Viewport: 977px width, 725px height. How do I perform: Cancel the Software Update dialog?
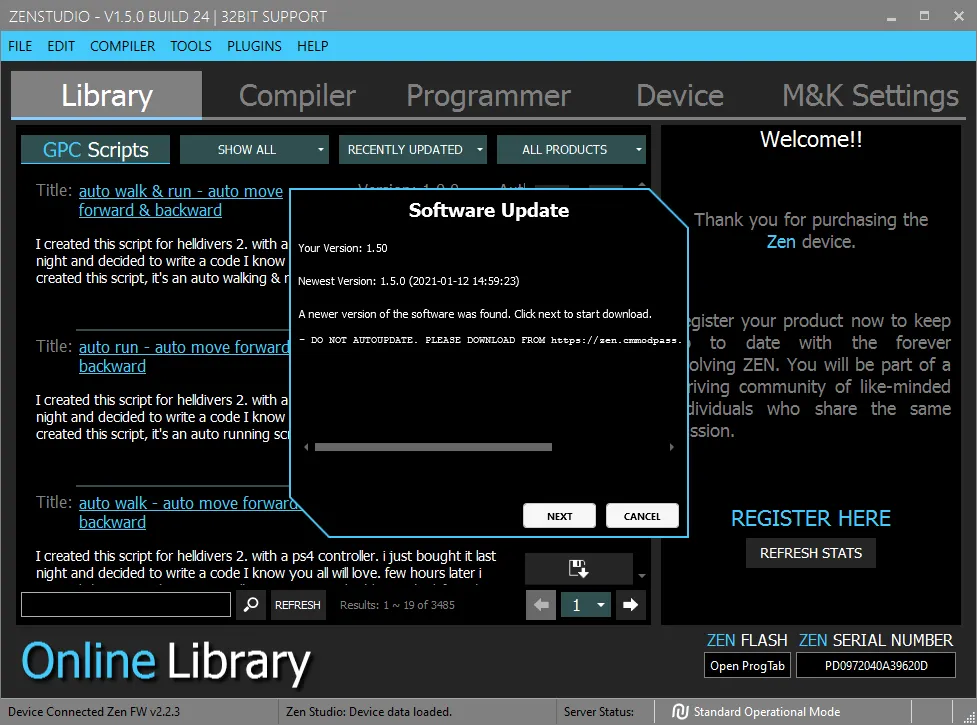click(x=642, y=516)
